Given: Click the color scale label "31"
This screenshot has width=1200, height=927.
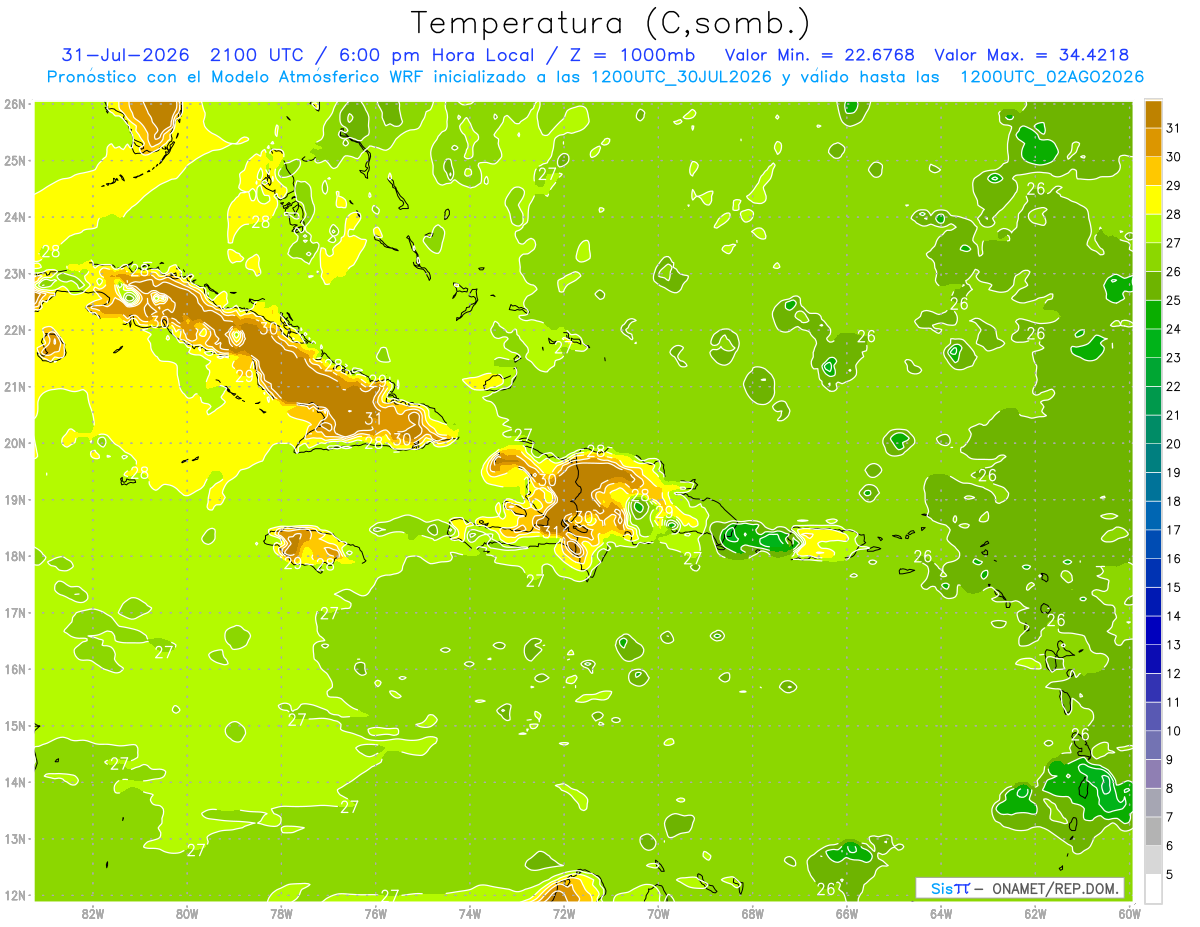Looking at the screenshot, I should click(1173, 128).
